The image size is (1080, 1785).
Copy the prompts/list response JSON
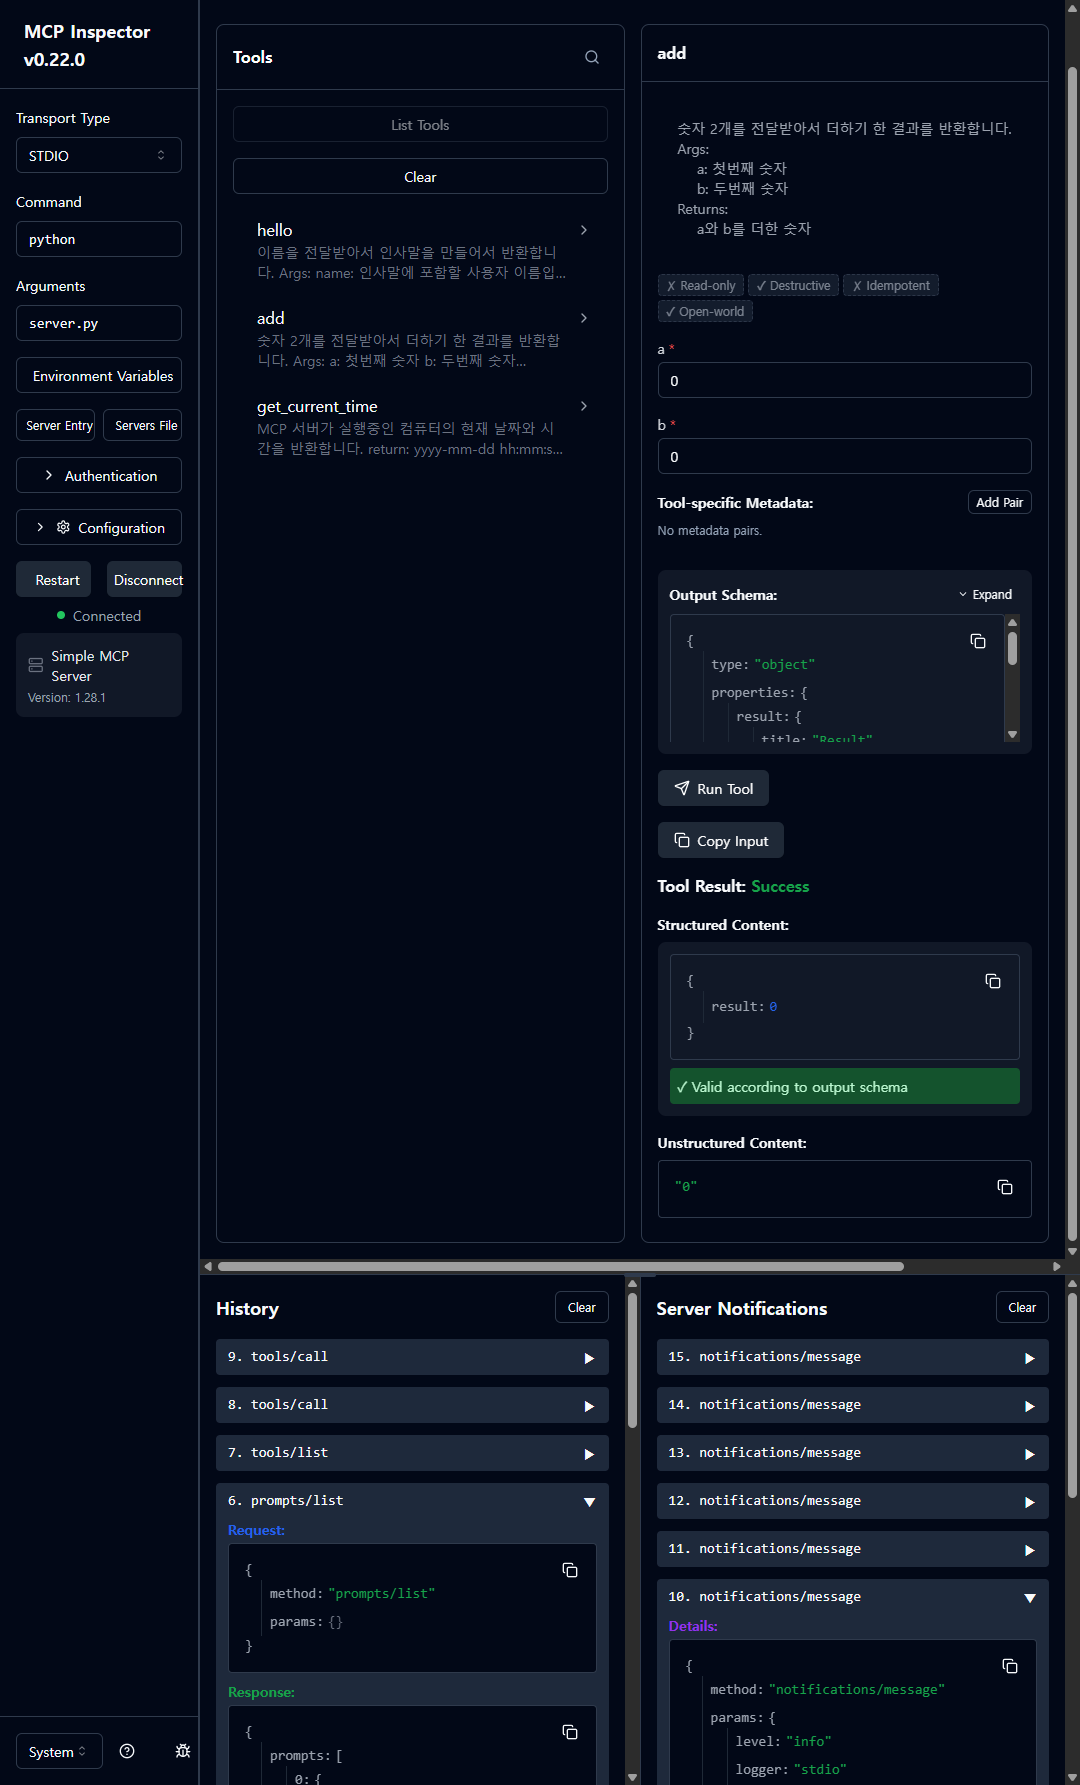[x=570, y=1732]
